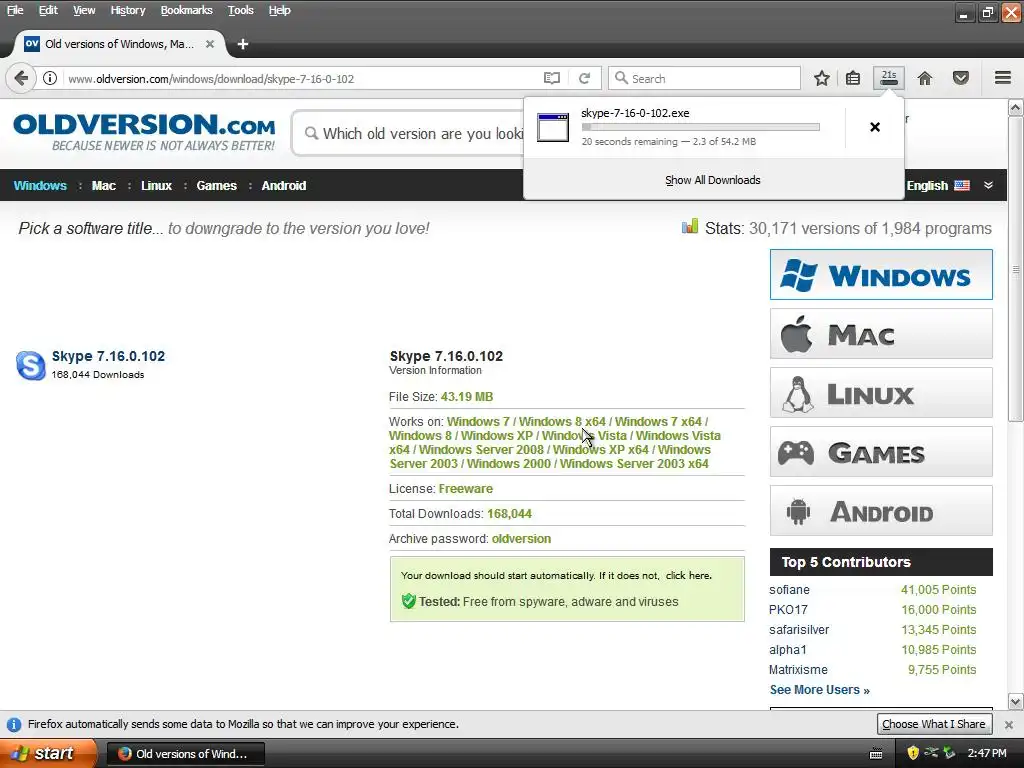Click the 2:47 PM taskbar clock

click(x=987, y=754)
